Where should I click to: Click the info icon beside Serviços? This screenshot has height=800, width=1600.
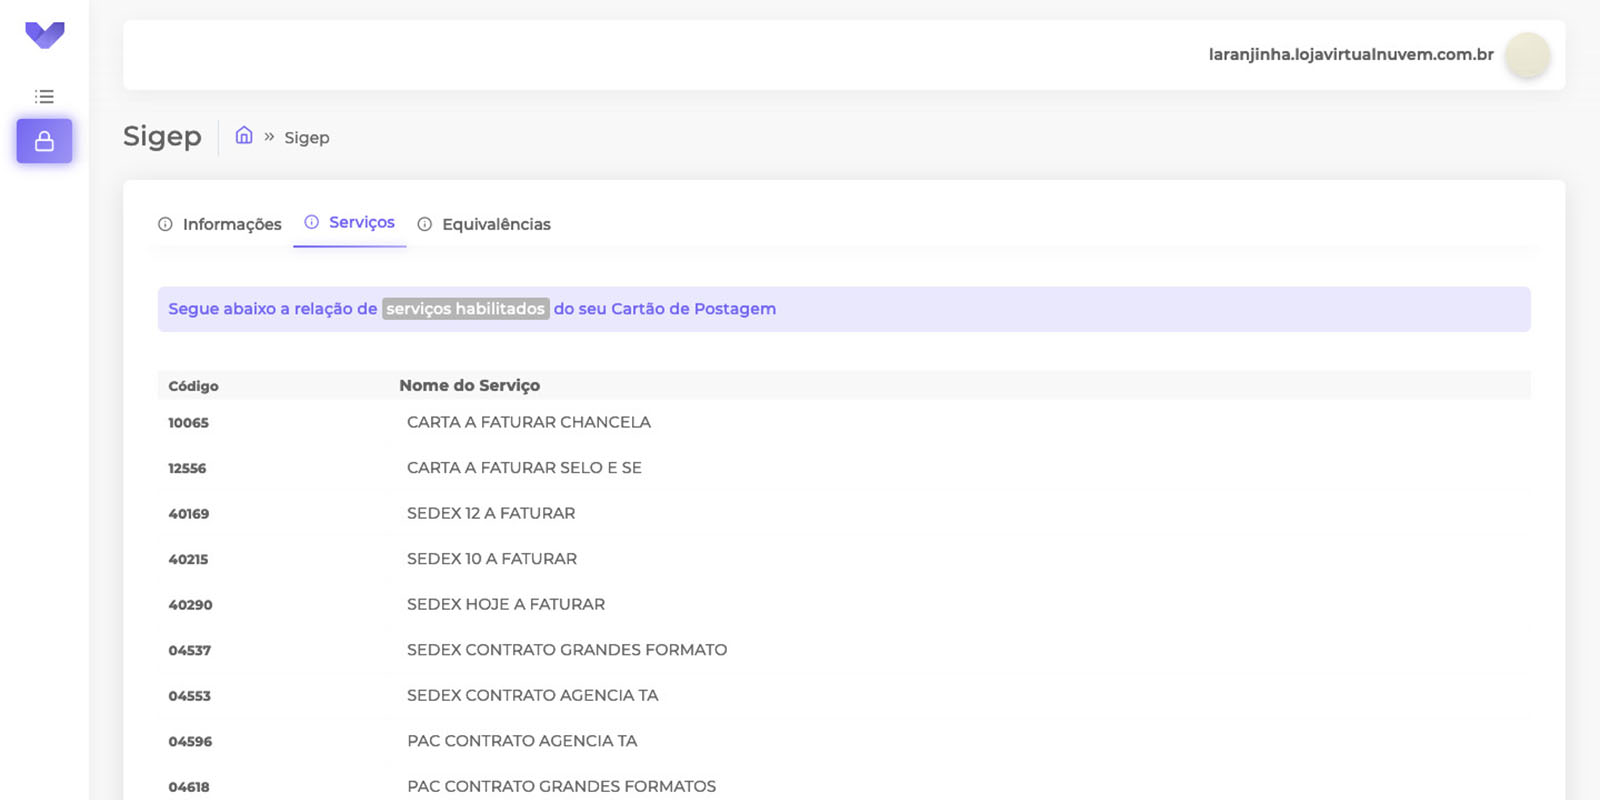pos(312,222)
